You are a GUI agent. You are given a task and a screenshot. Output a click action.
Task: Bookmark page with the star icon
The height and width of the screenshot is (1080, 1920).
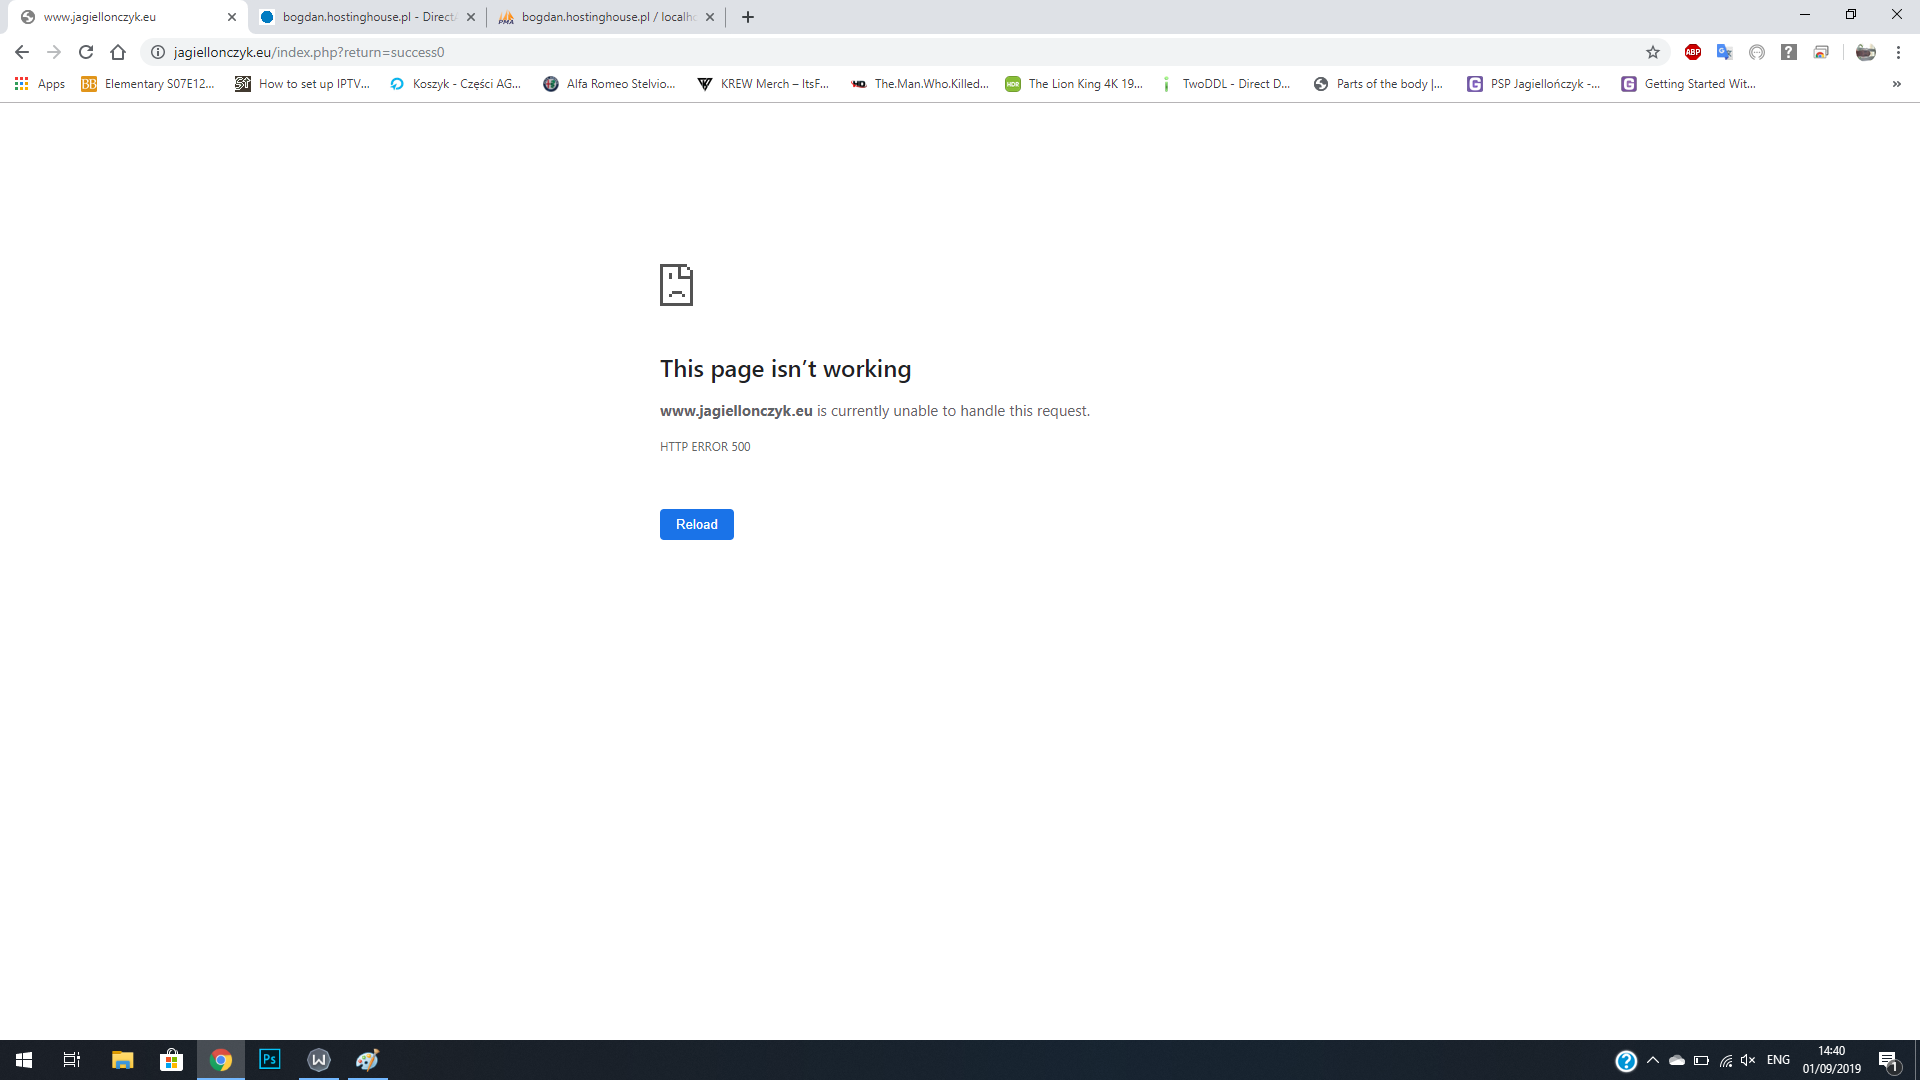coord(1653,52)
